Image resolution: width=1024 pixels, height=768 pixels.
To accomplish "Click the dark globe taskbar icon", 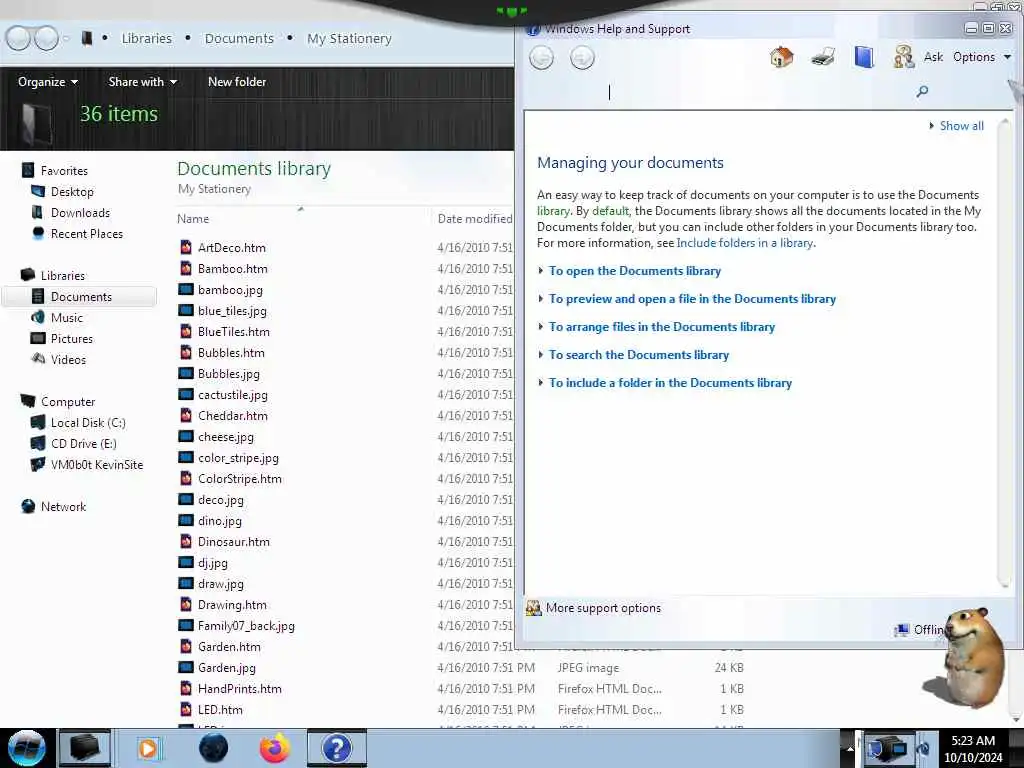I will coord(213,748).
